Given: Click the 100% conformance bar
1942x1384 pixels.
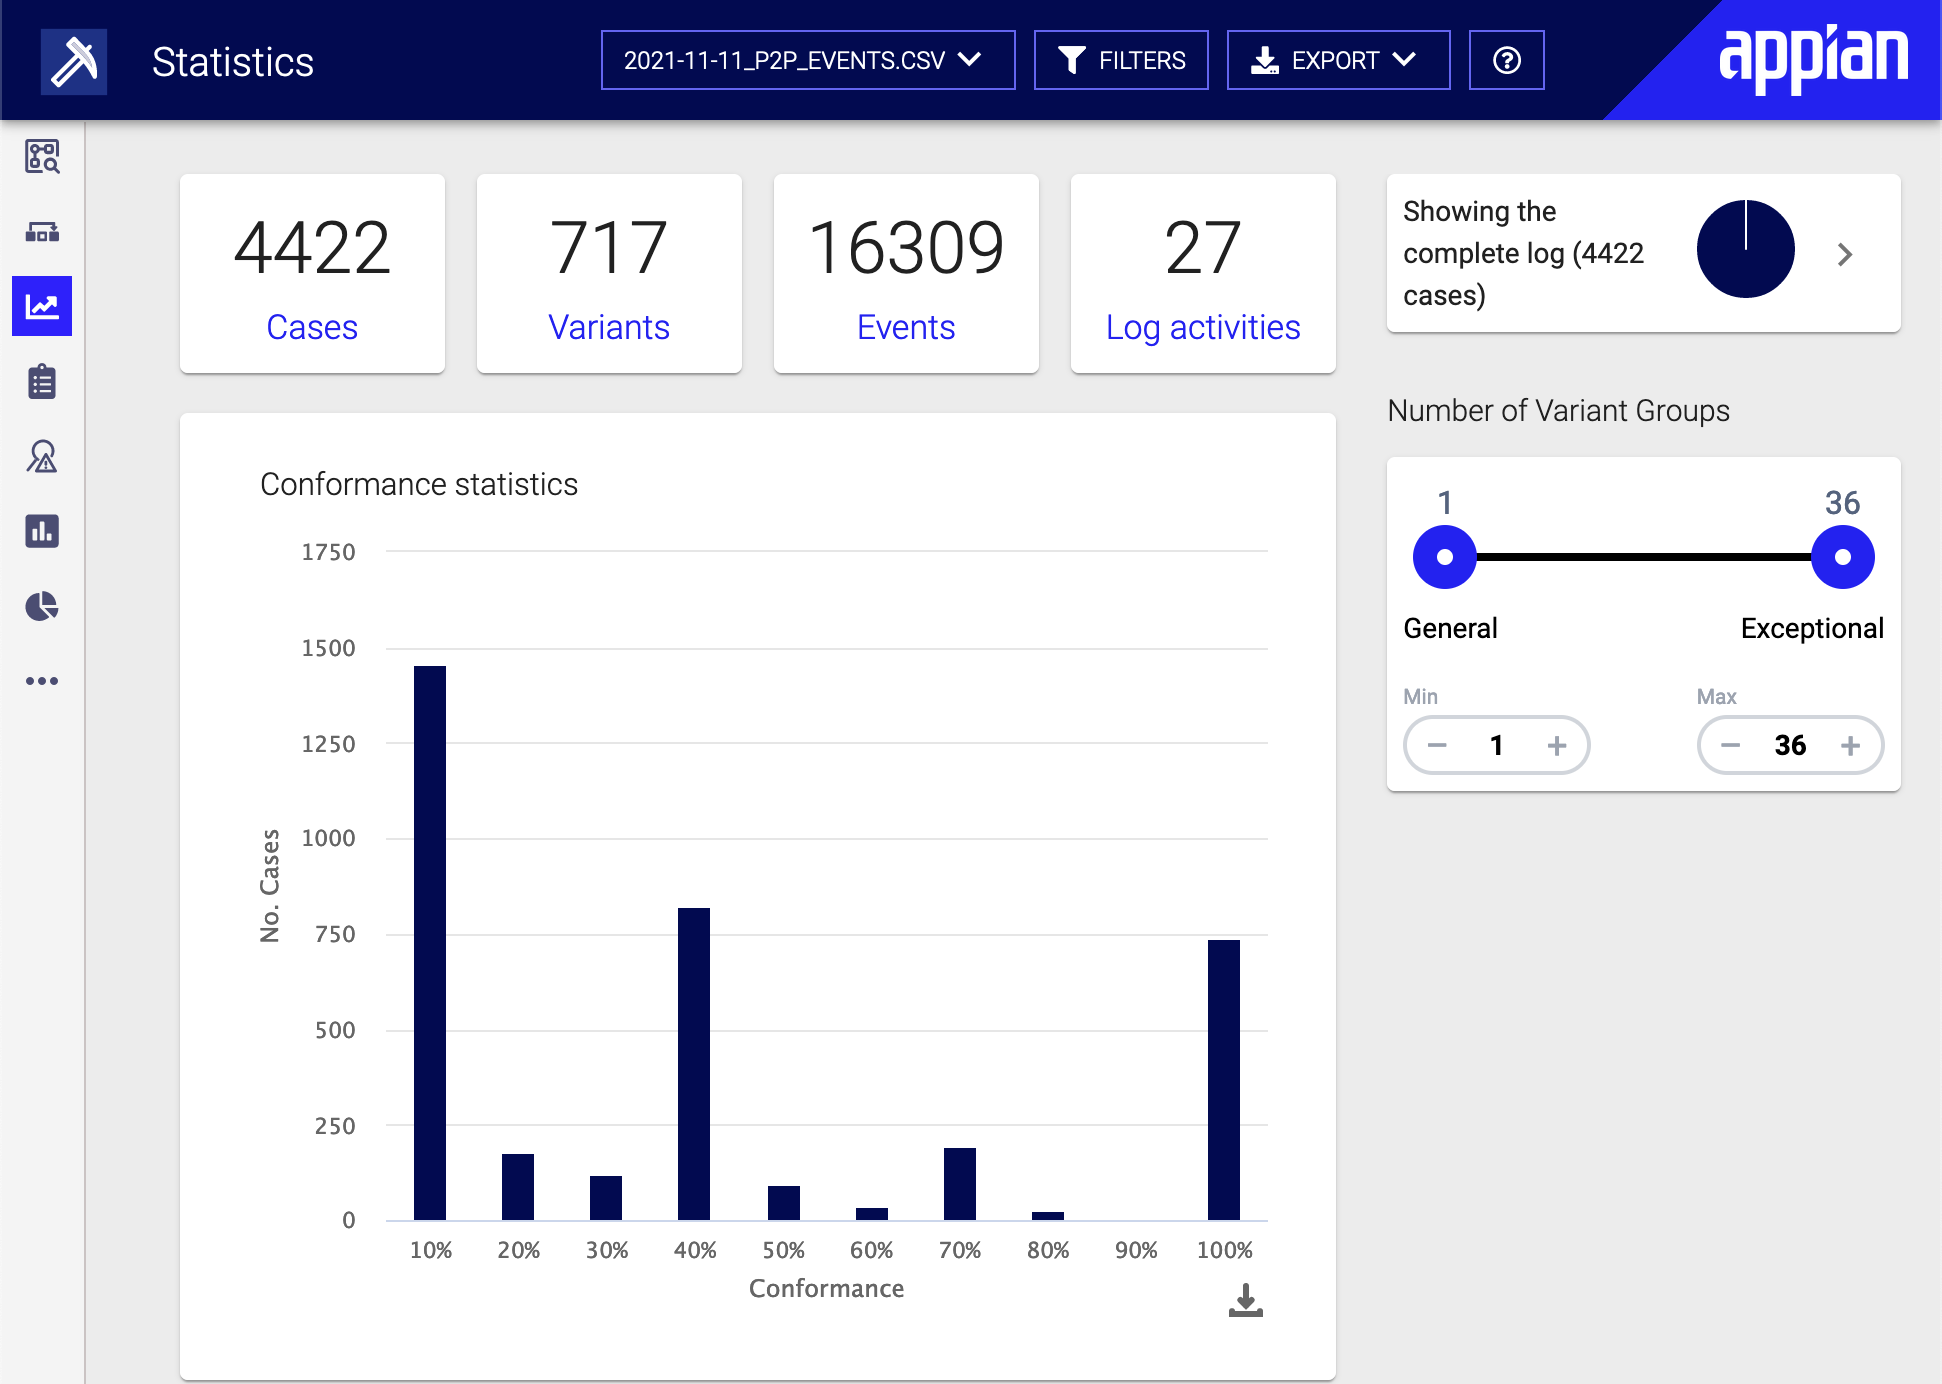Looking at the screenshot, I should [x=1224, y=1080].
